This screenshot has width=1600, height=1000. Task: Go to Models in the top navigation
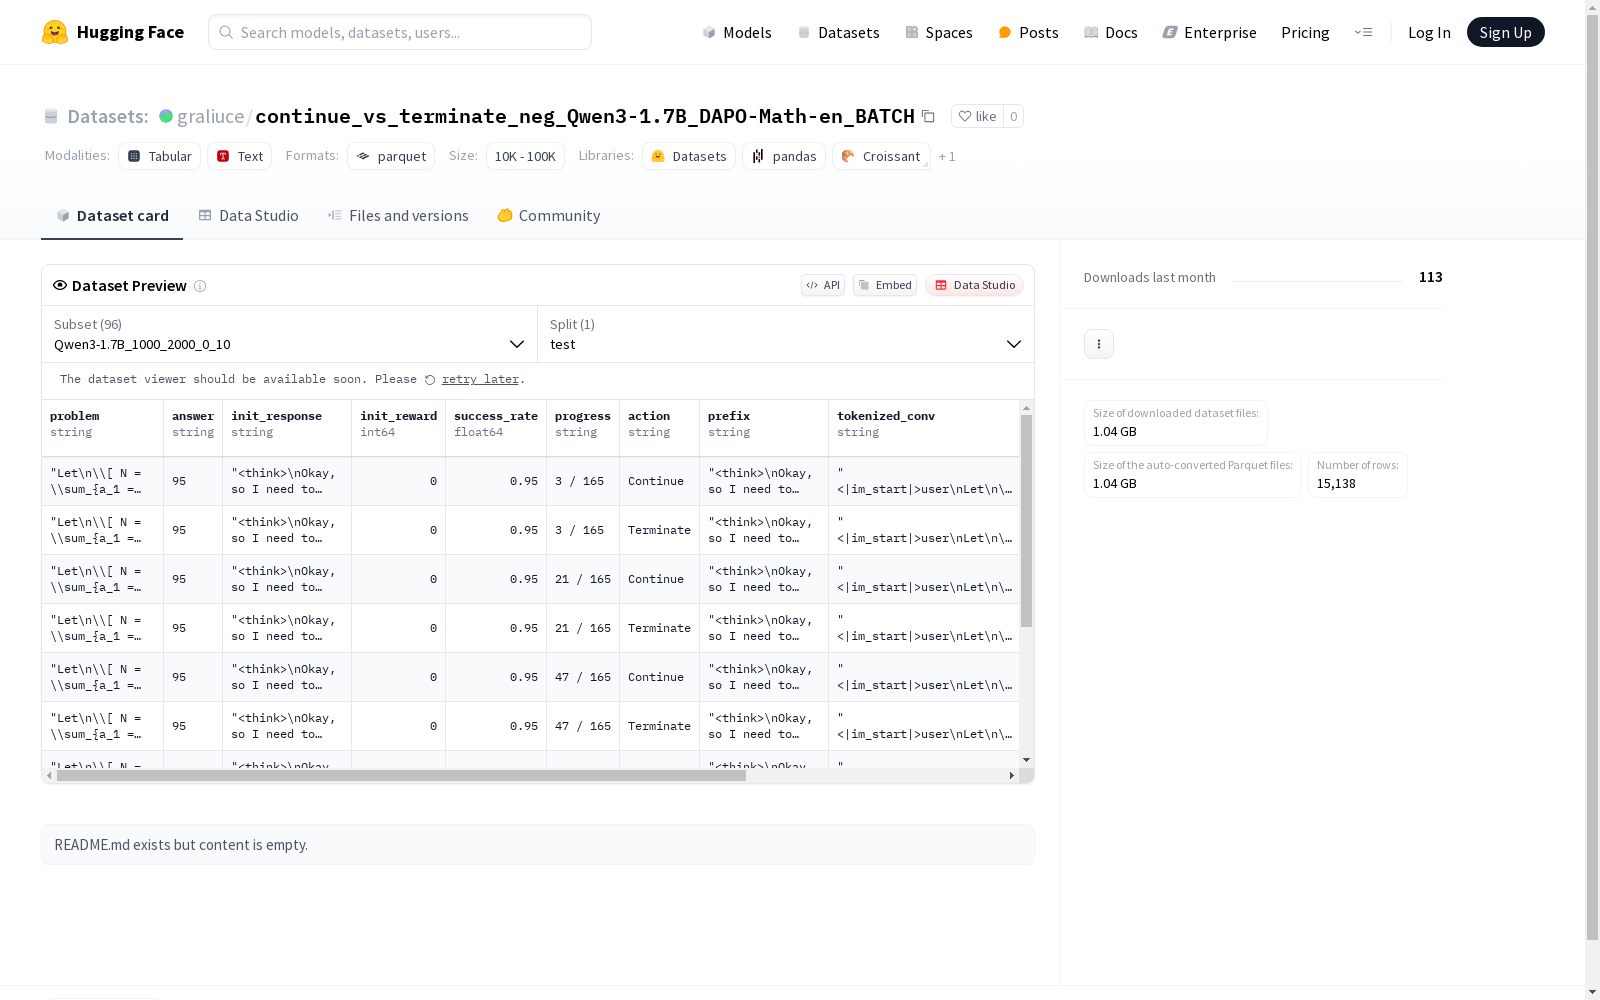(x=737, y=32)
